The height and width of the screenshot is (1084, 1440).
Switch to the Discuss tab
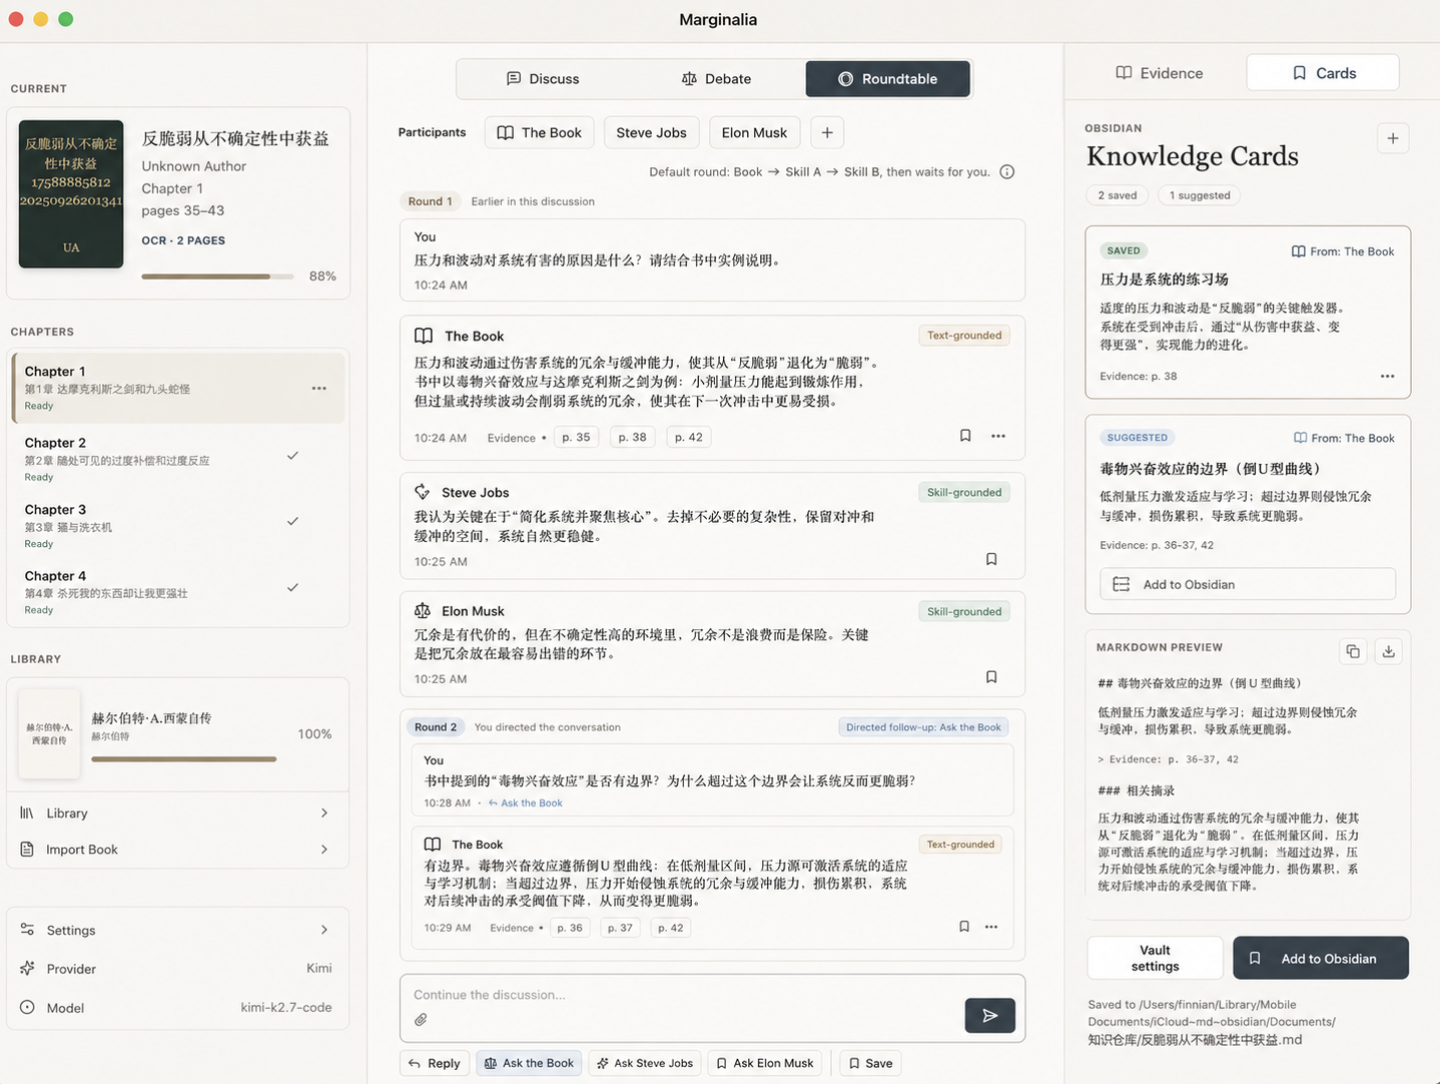[x=543, y=79]
